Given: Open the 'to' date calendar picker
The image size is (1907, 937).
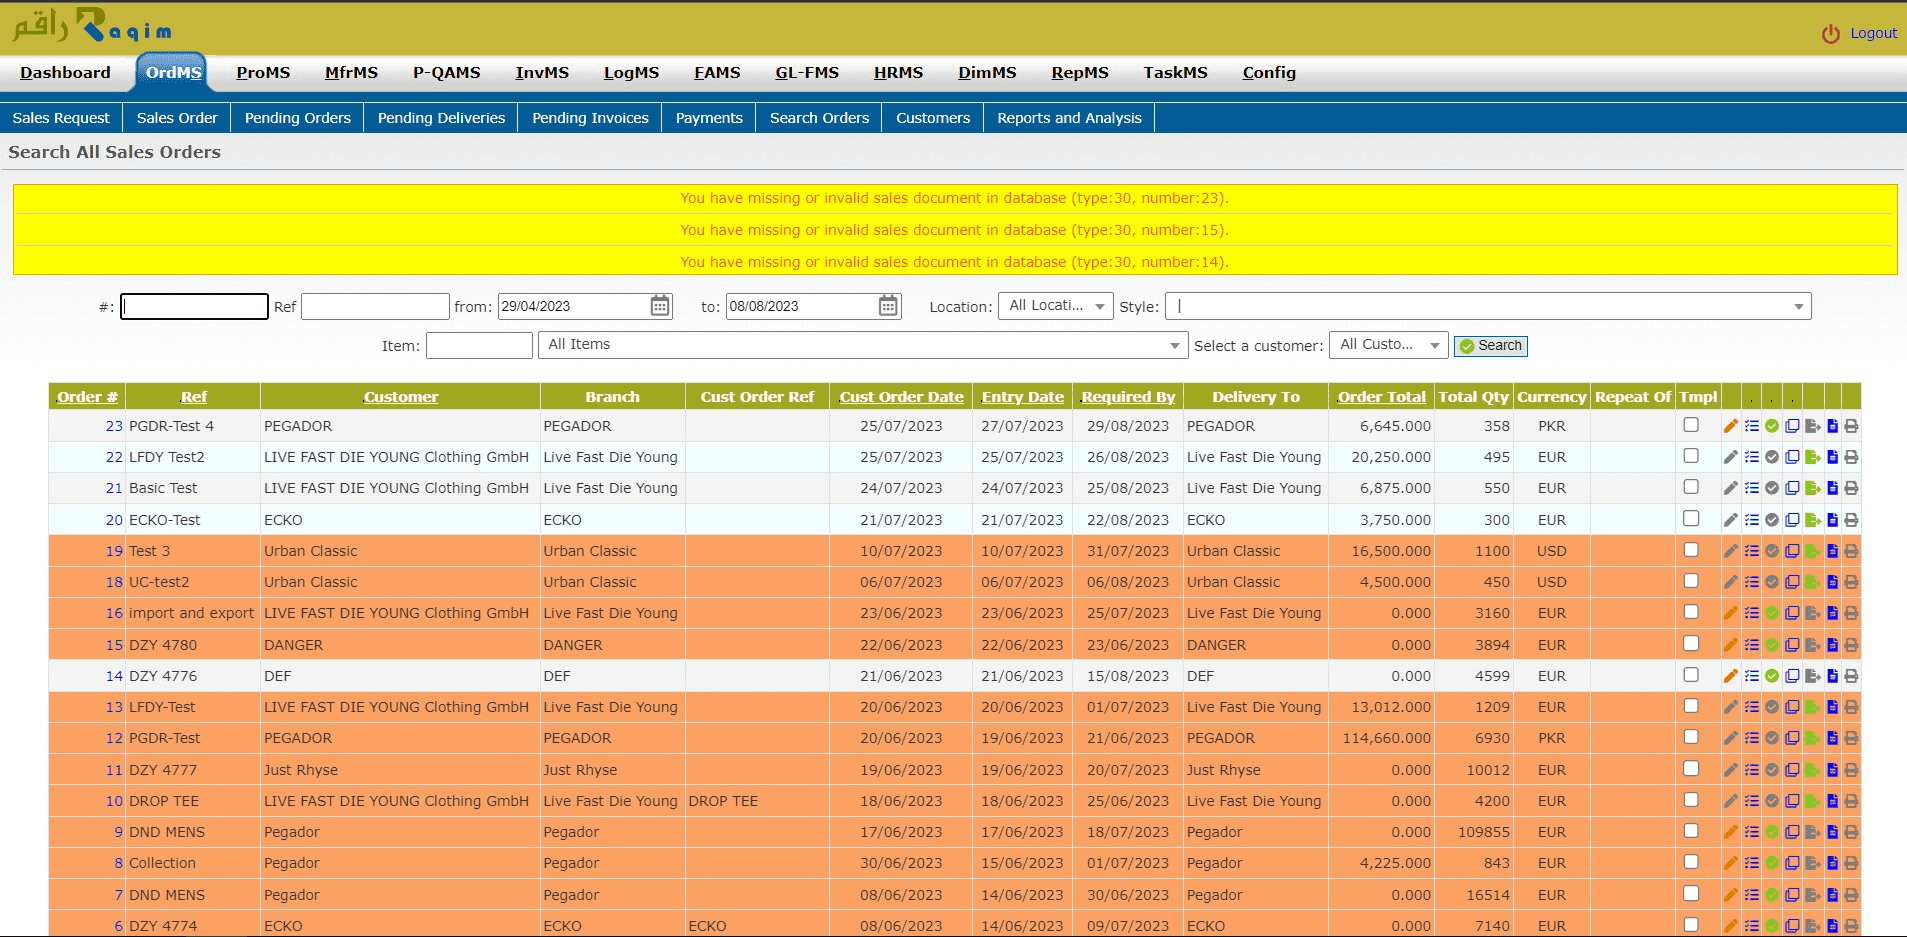Looking at the screenshot, I should click(888, 306).
